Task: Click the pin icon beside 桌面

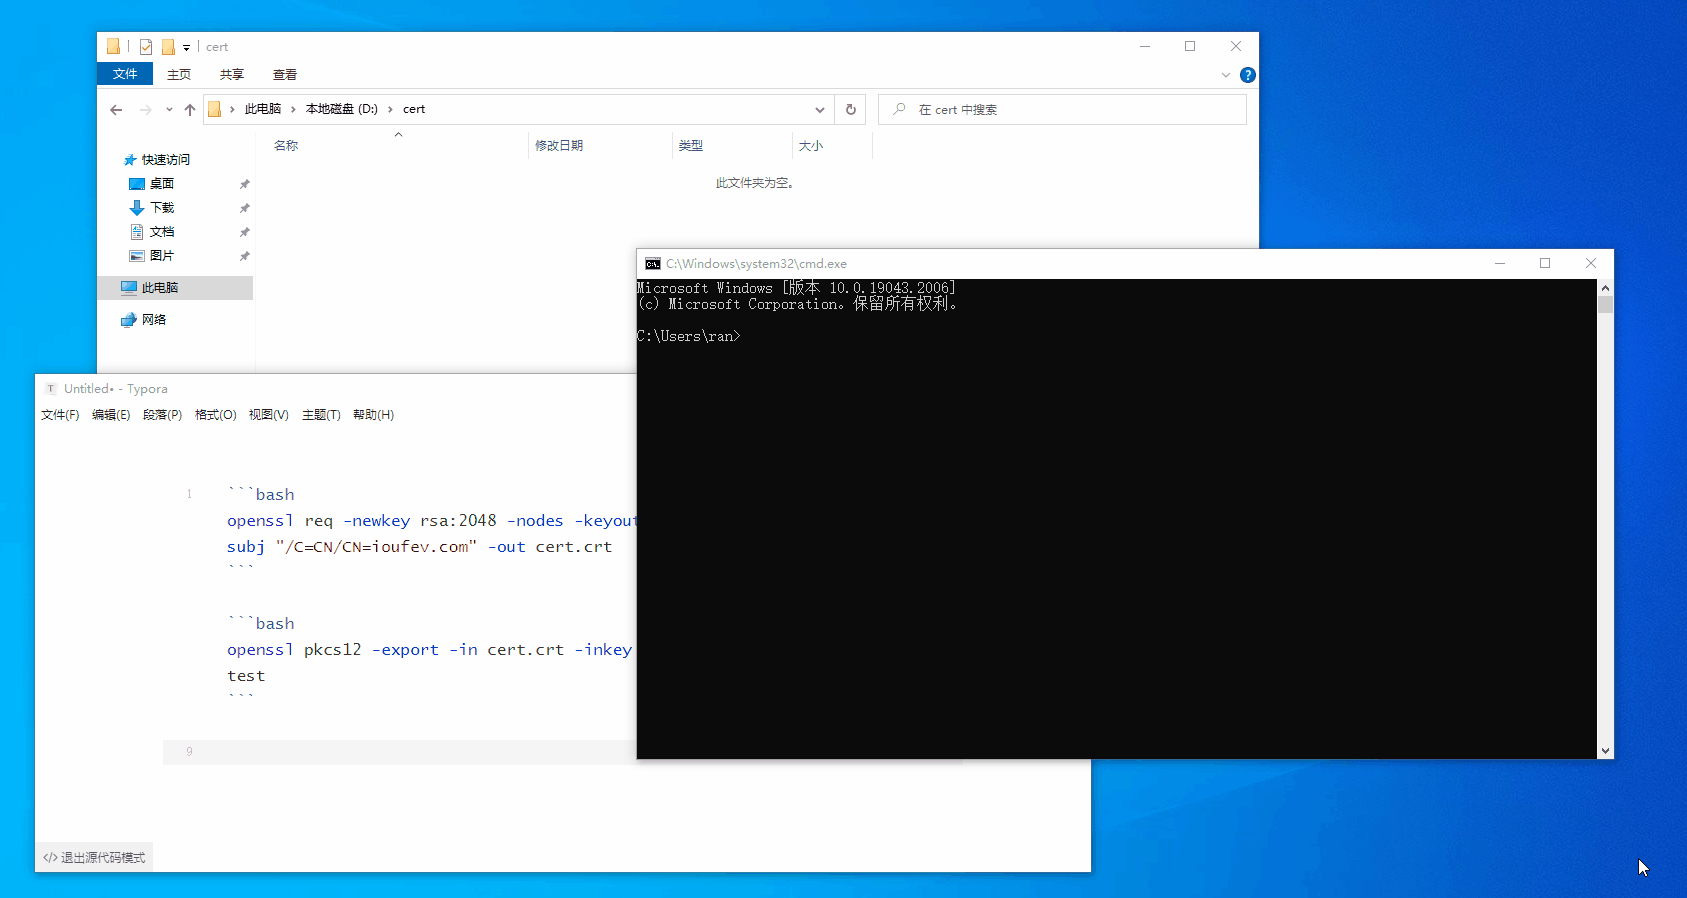Action: (244, 184)
